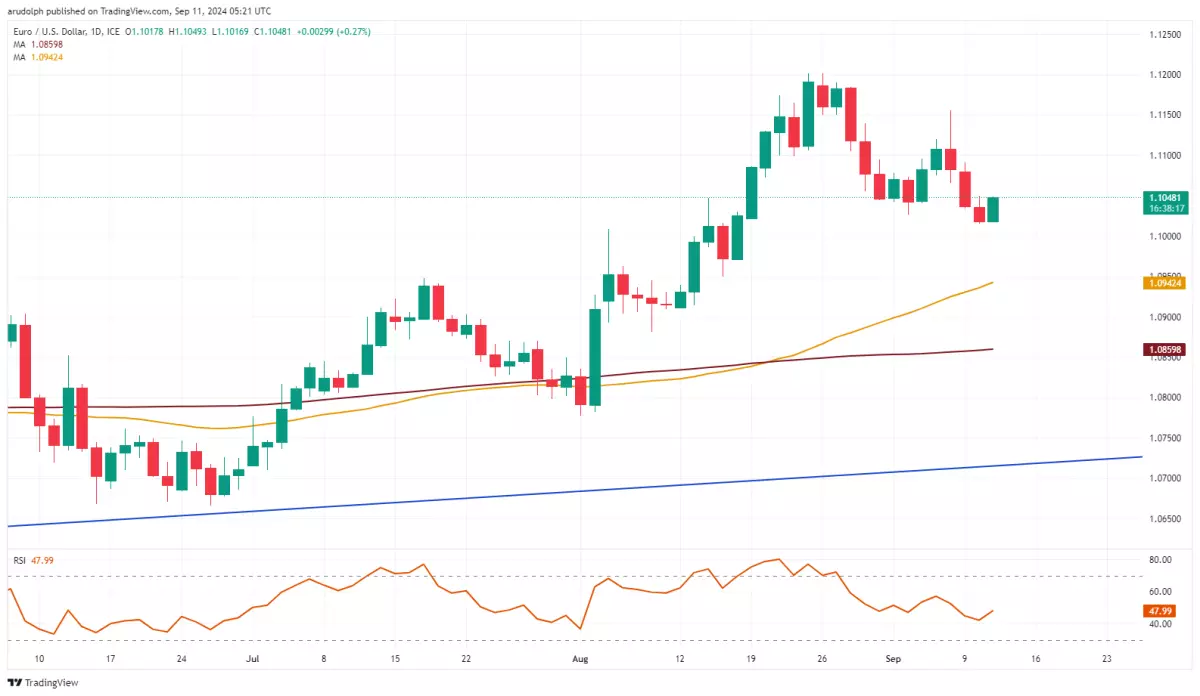Select the orange RSI value tag 47.99
This screenshot has width=1200, height=696.
1160,610
